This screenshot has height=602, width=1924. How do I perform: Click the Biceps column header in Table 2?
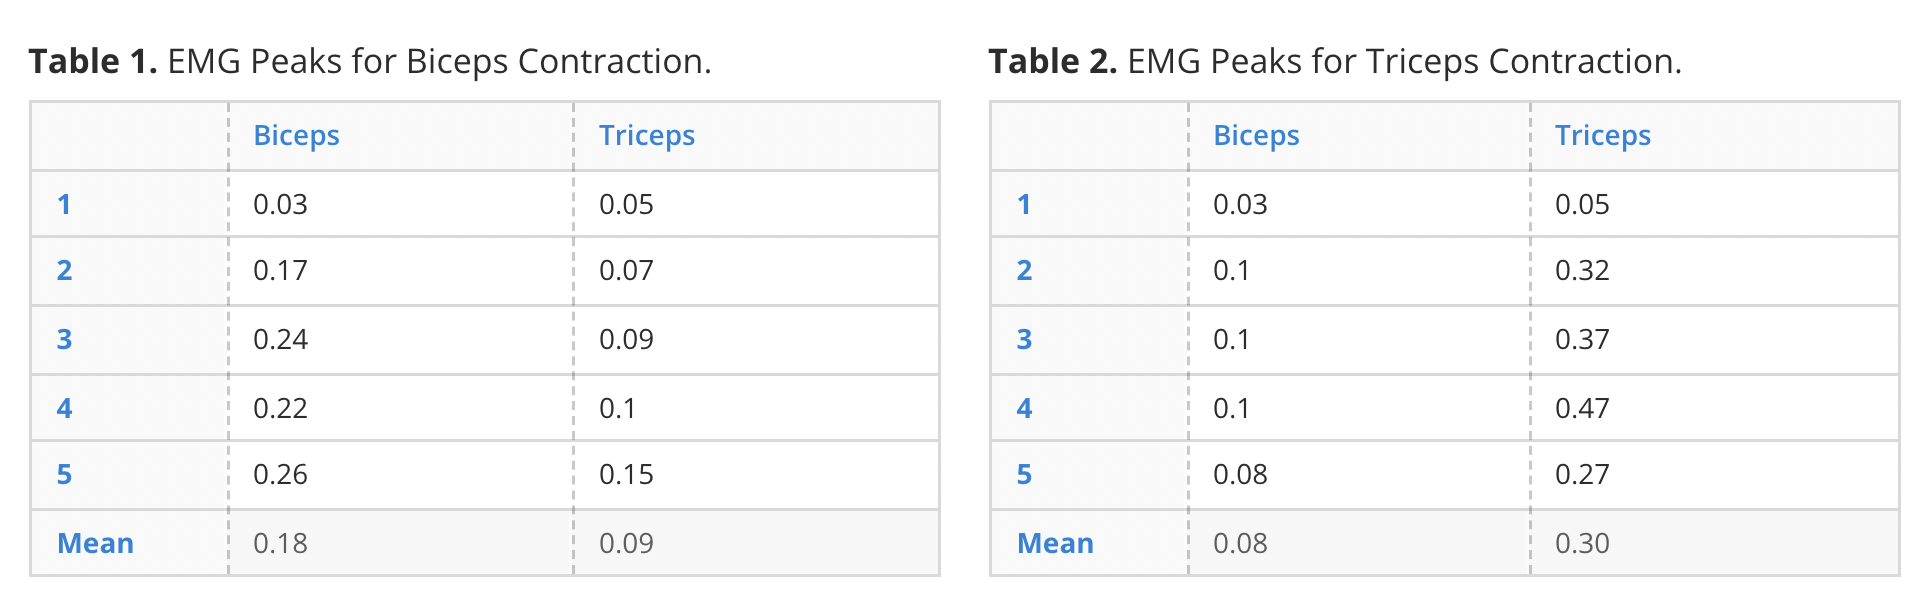point(1256,136)
